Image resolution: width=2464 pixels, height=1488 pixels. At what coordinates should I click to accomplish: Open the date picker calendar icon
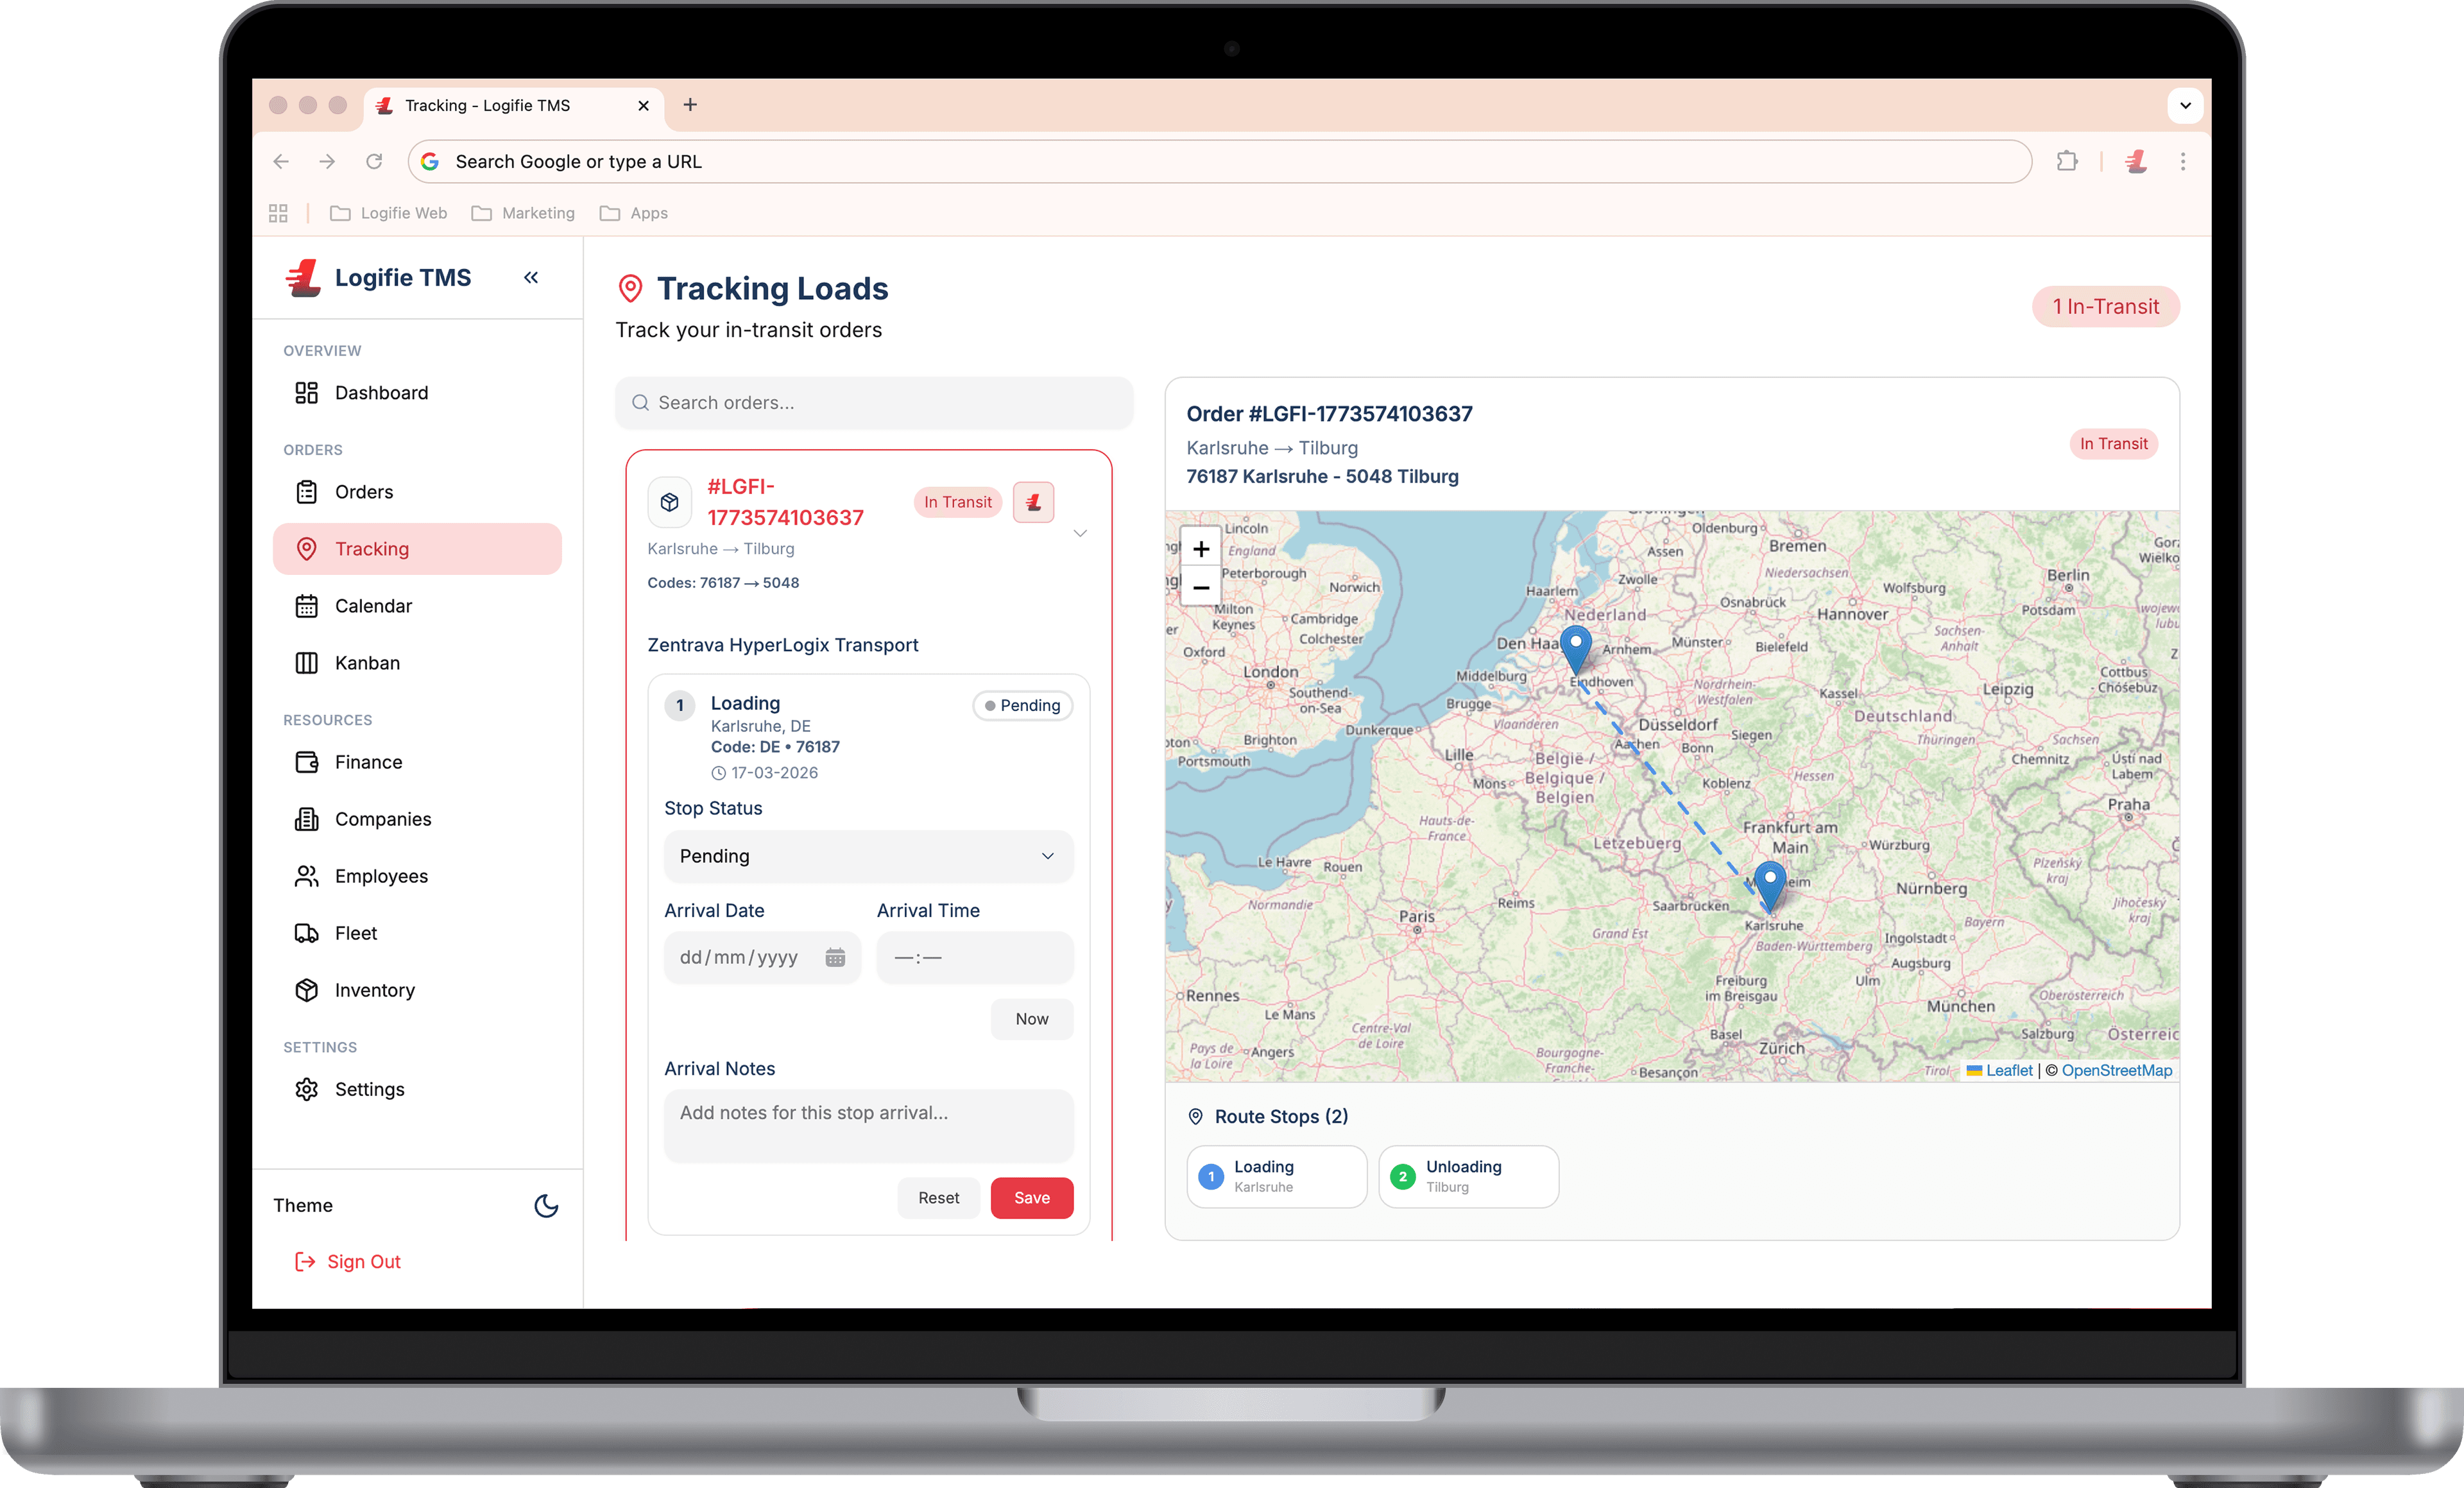click(x=835, y=958)
